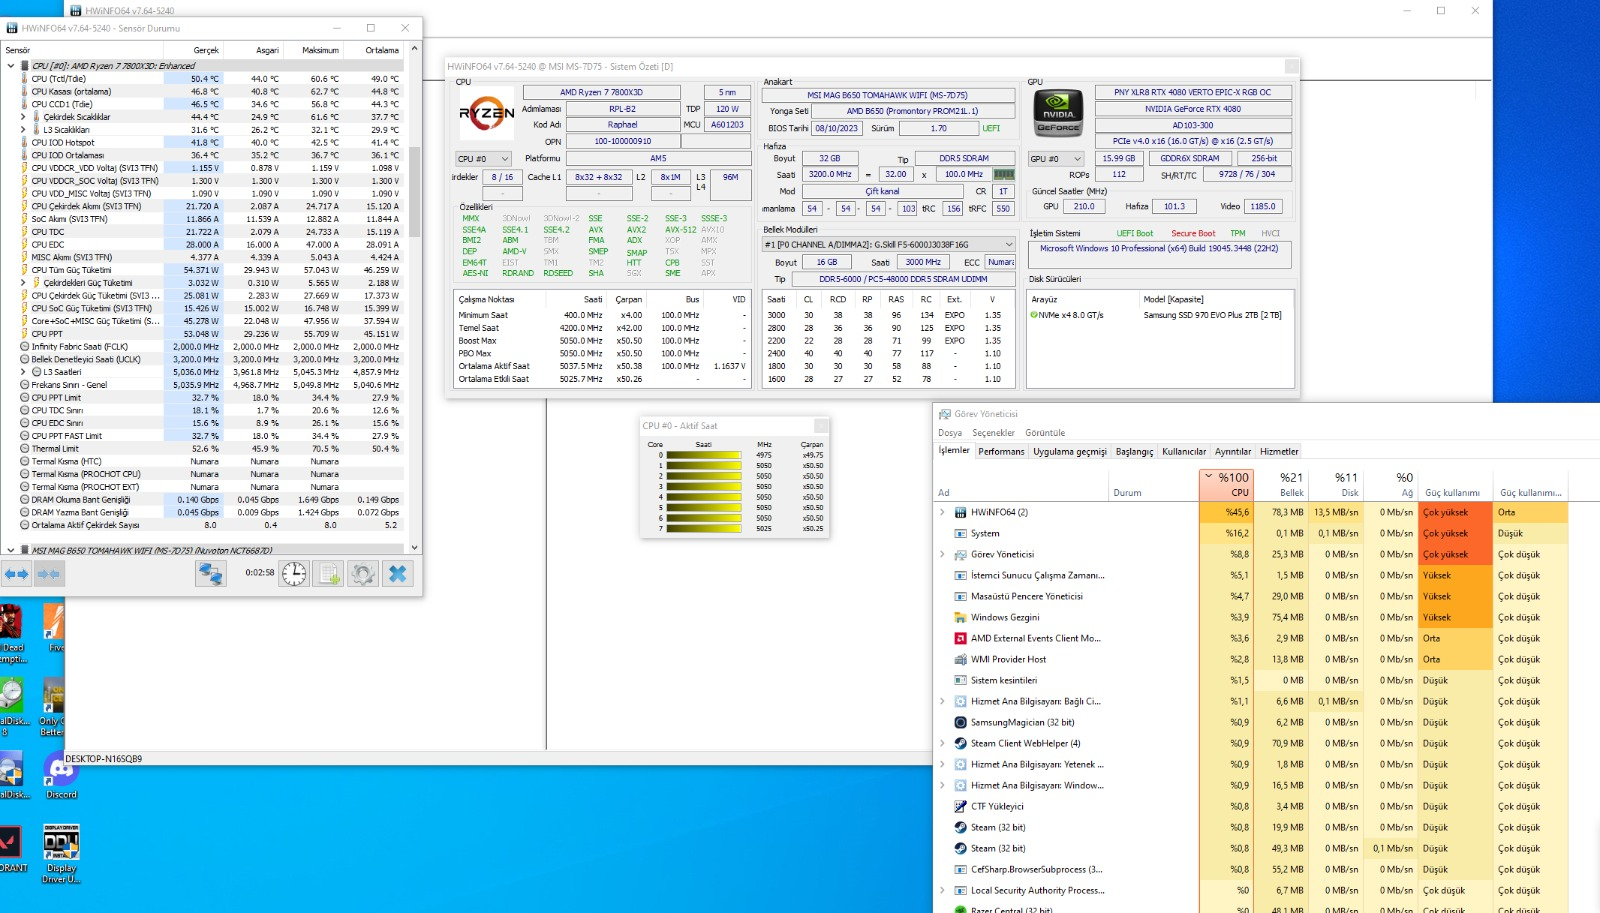Switch to the Kullanıcılar tab
This screenshot has height=913, width=1600.
tap(1184, 452)
